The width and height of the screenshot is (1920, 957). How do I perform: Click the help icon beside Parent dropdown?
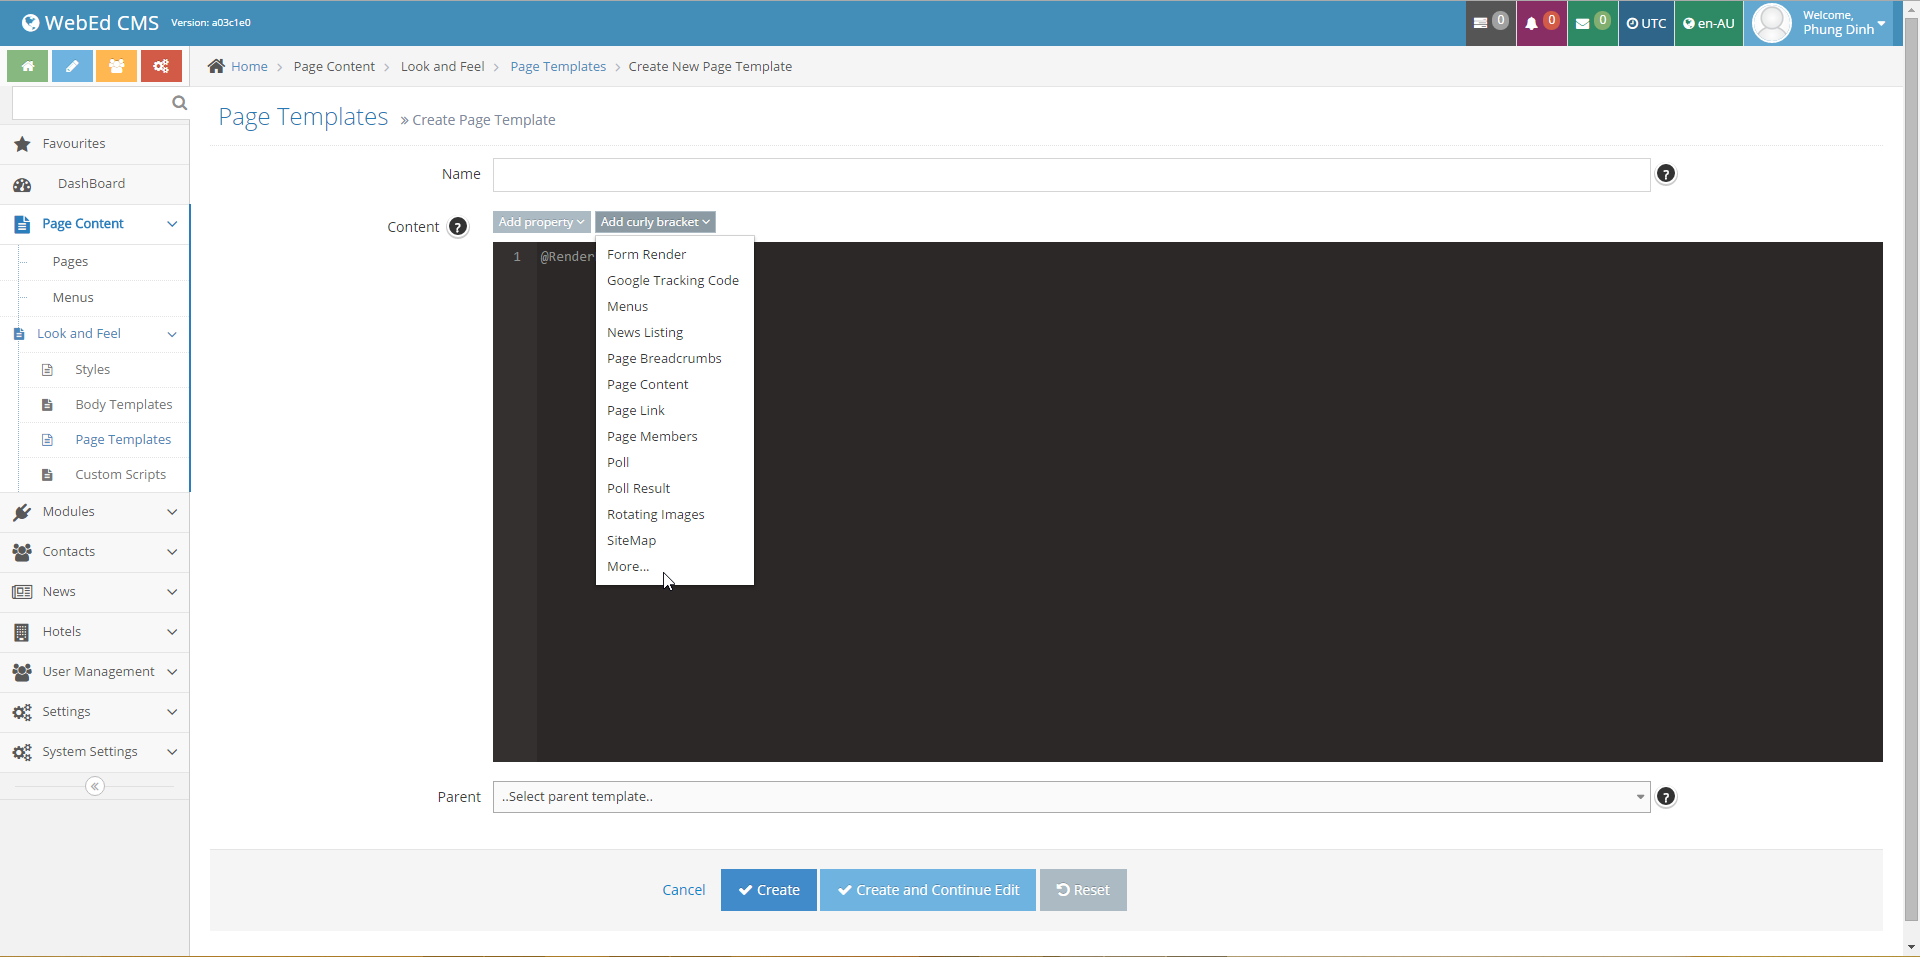click(x=1665, y=797)
